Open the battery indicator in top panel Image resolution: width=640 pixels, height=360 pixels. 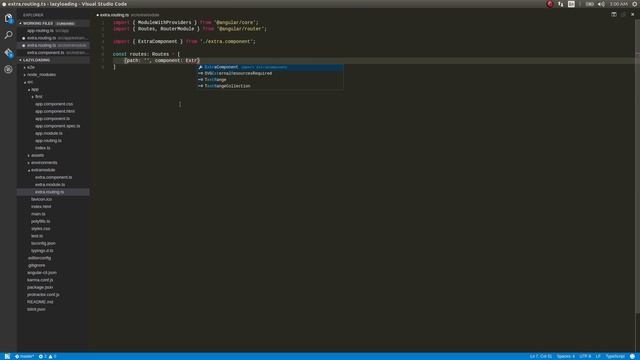pyautogui.click(x=590, y=4)
